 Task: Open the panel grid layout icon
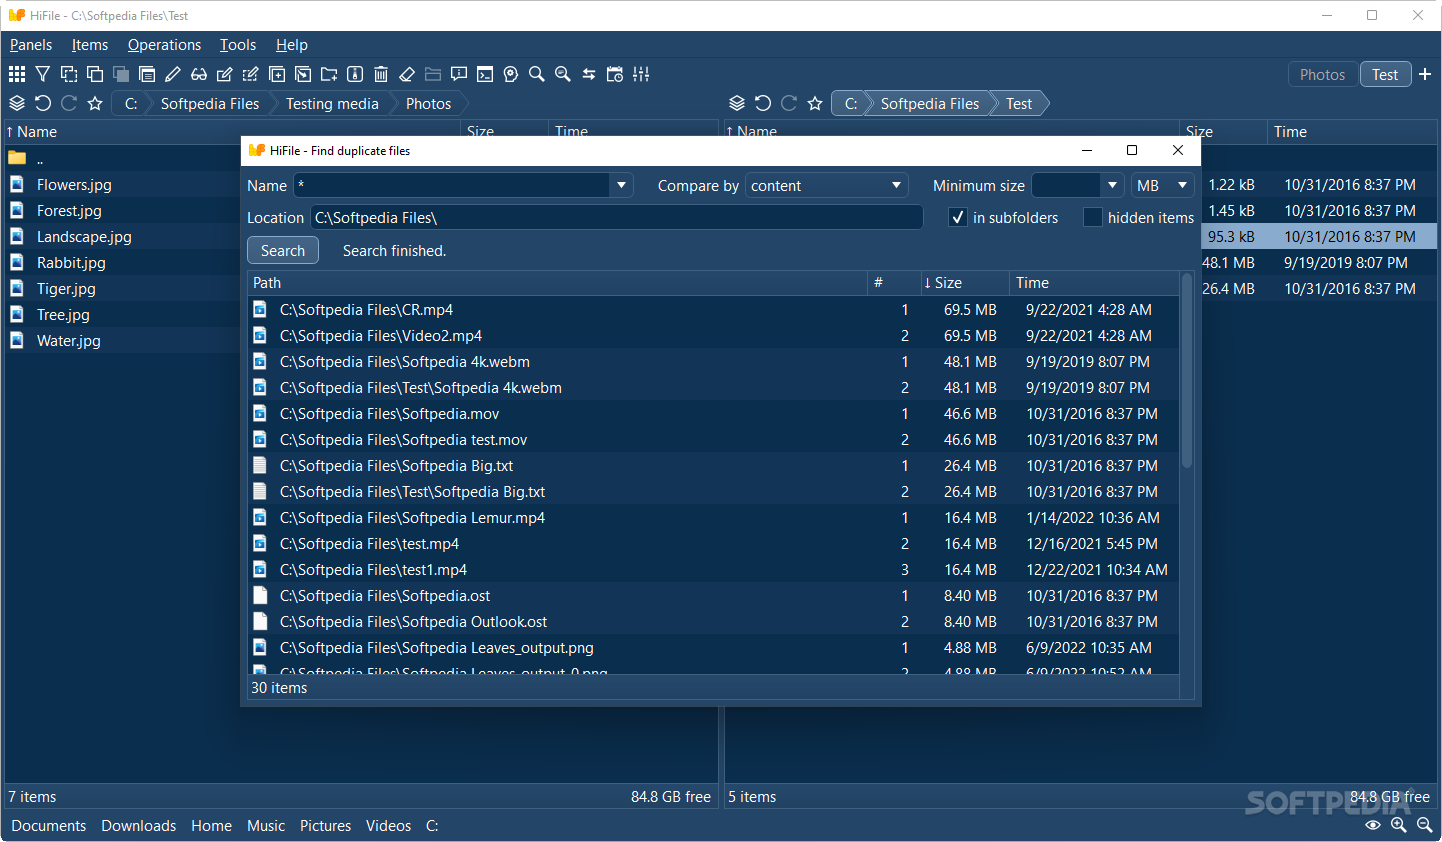pyautogui.click(x=17, y=74)
